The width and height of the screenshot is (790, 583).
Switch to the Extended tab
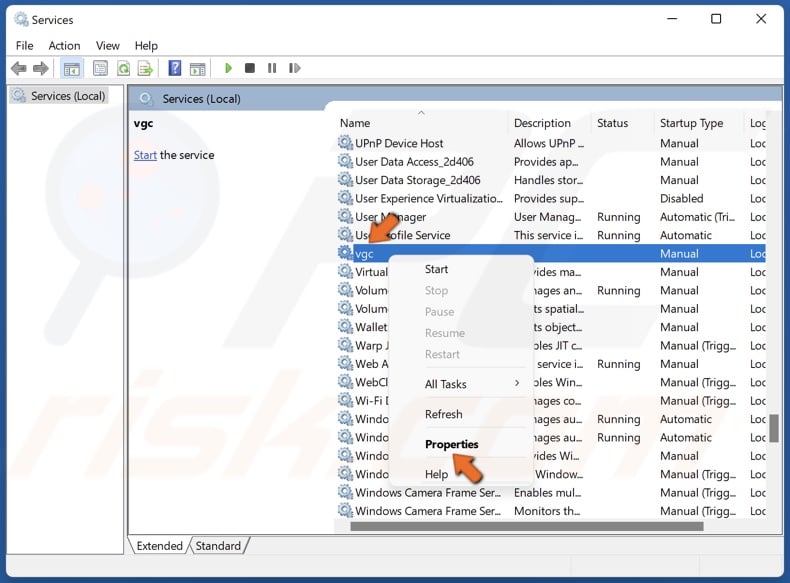[159, 546]
